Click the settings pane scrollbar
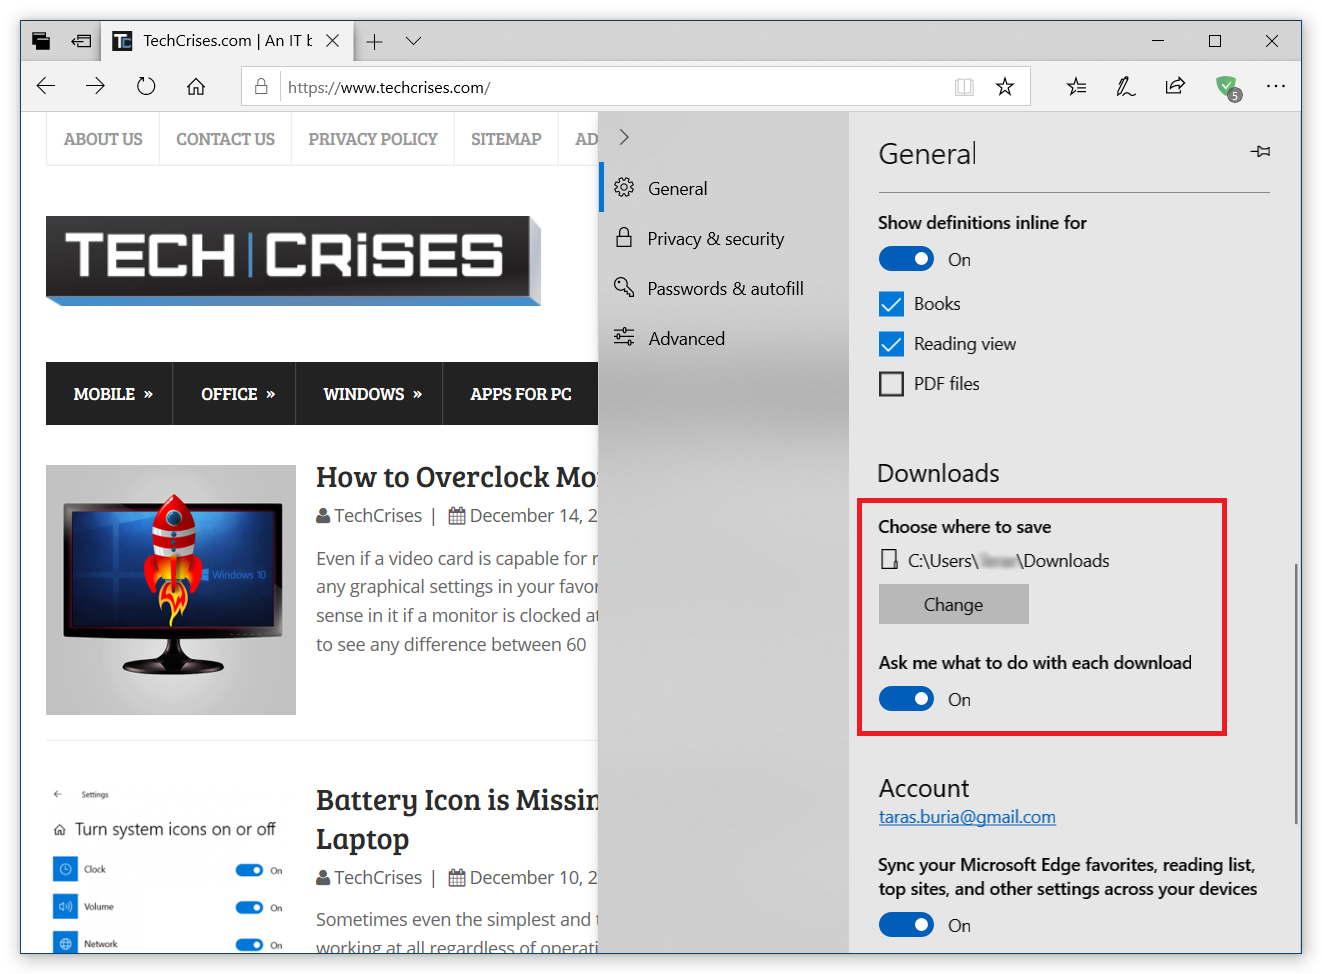1322x974 pixels. click(x=1295, y=693)
